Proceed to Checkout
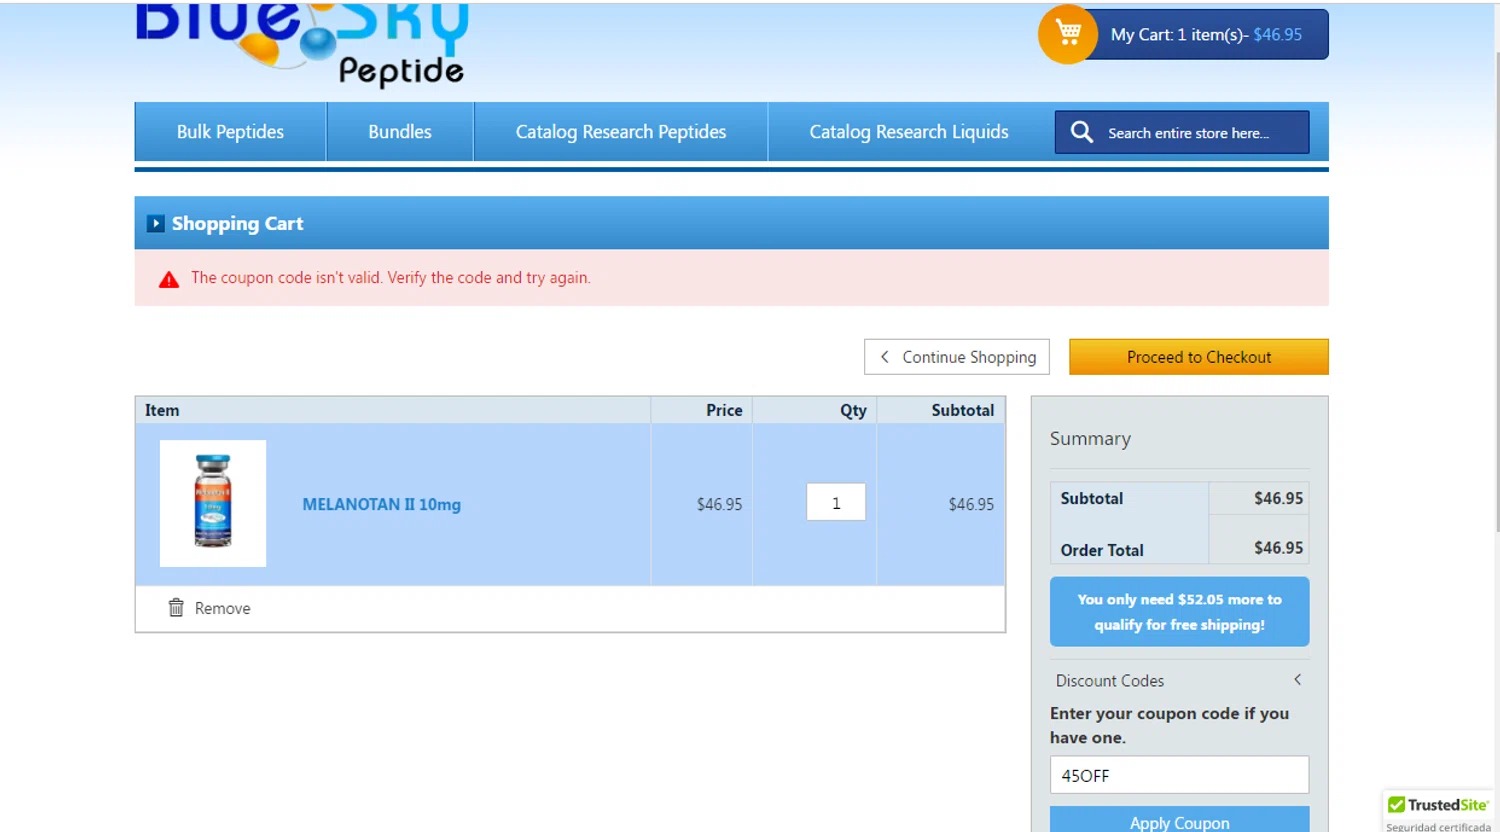Viewport: 1500px width, 832px height. (x=1199, y=357)
